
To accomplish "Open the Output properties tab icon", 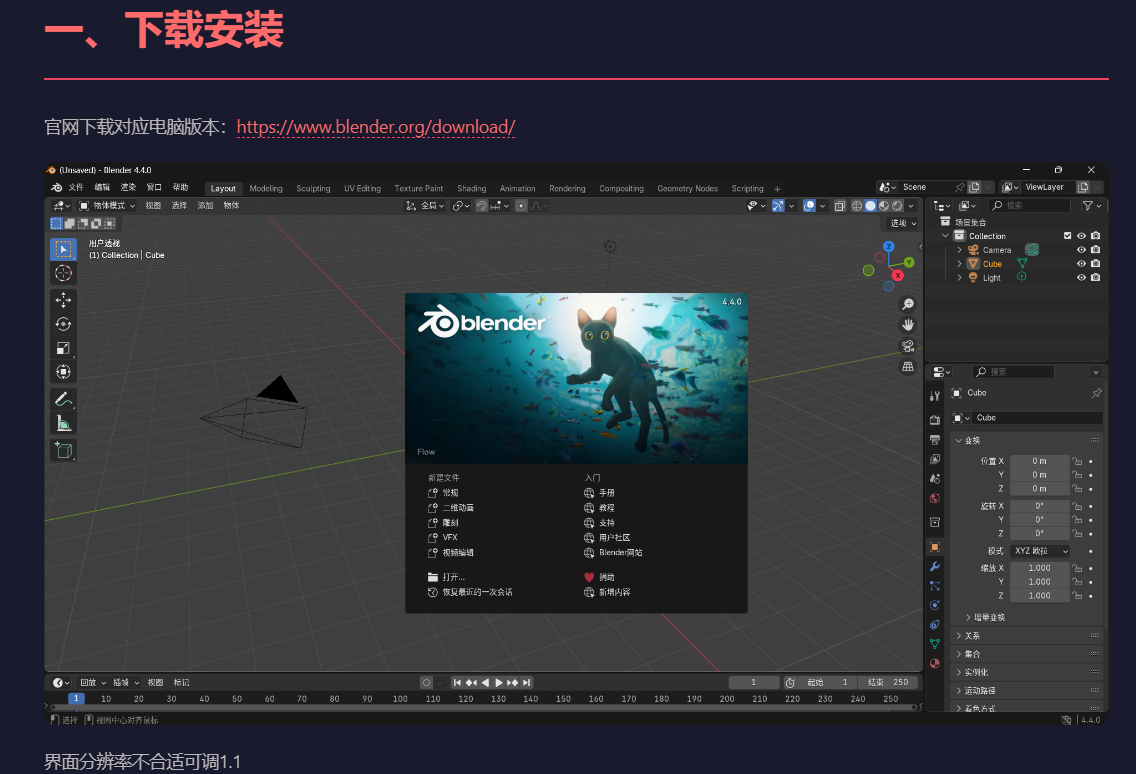I will pyautogui.click(x=935, y=440).
